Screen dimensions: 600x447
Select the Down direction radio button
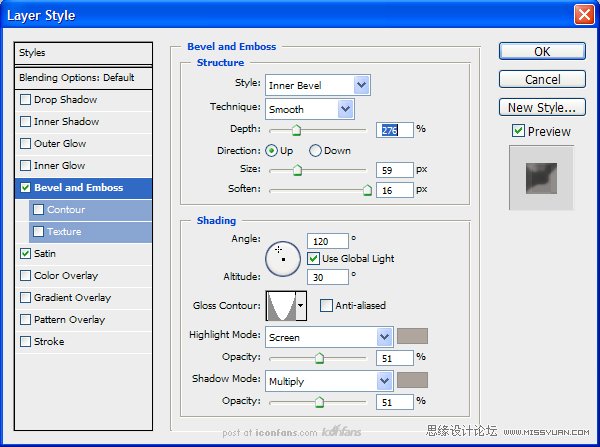pos(315,151)
